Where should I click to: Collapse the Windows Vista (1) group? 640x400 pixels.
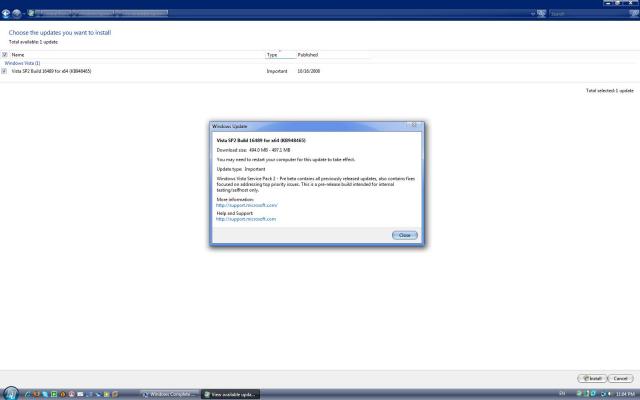22,63
